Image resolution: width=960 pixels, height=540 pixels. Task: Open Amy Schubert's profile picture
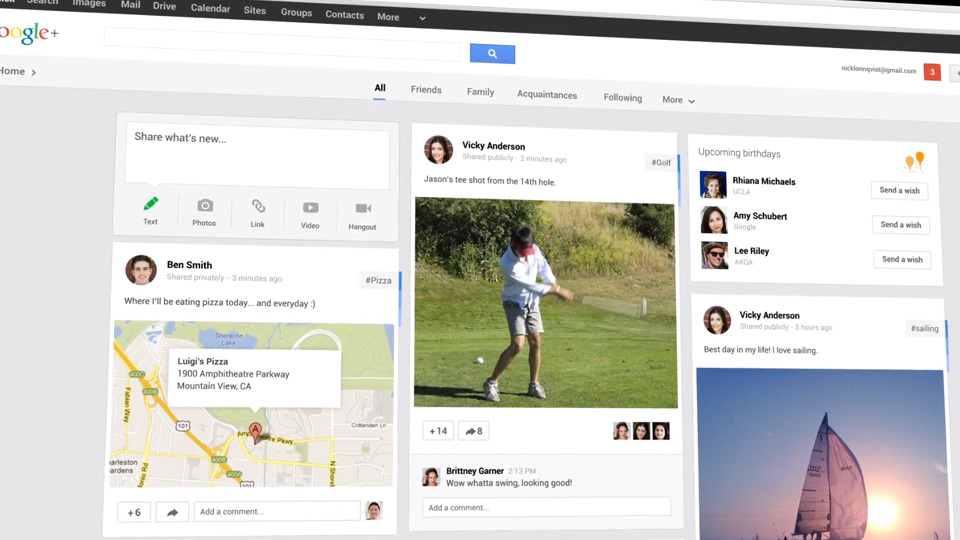coord(713,220)
